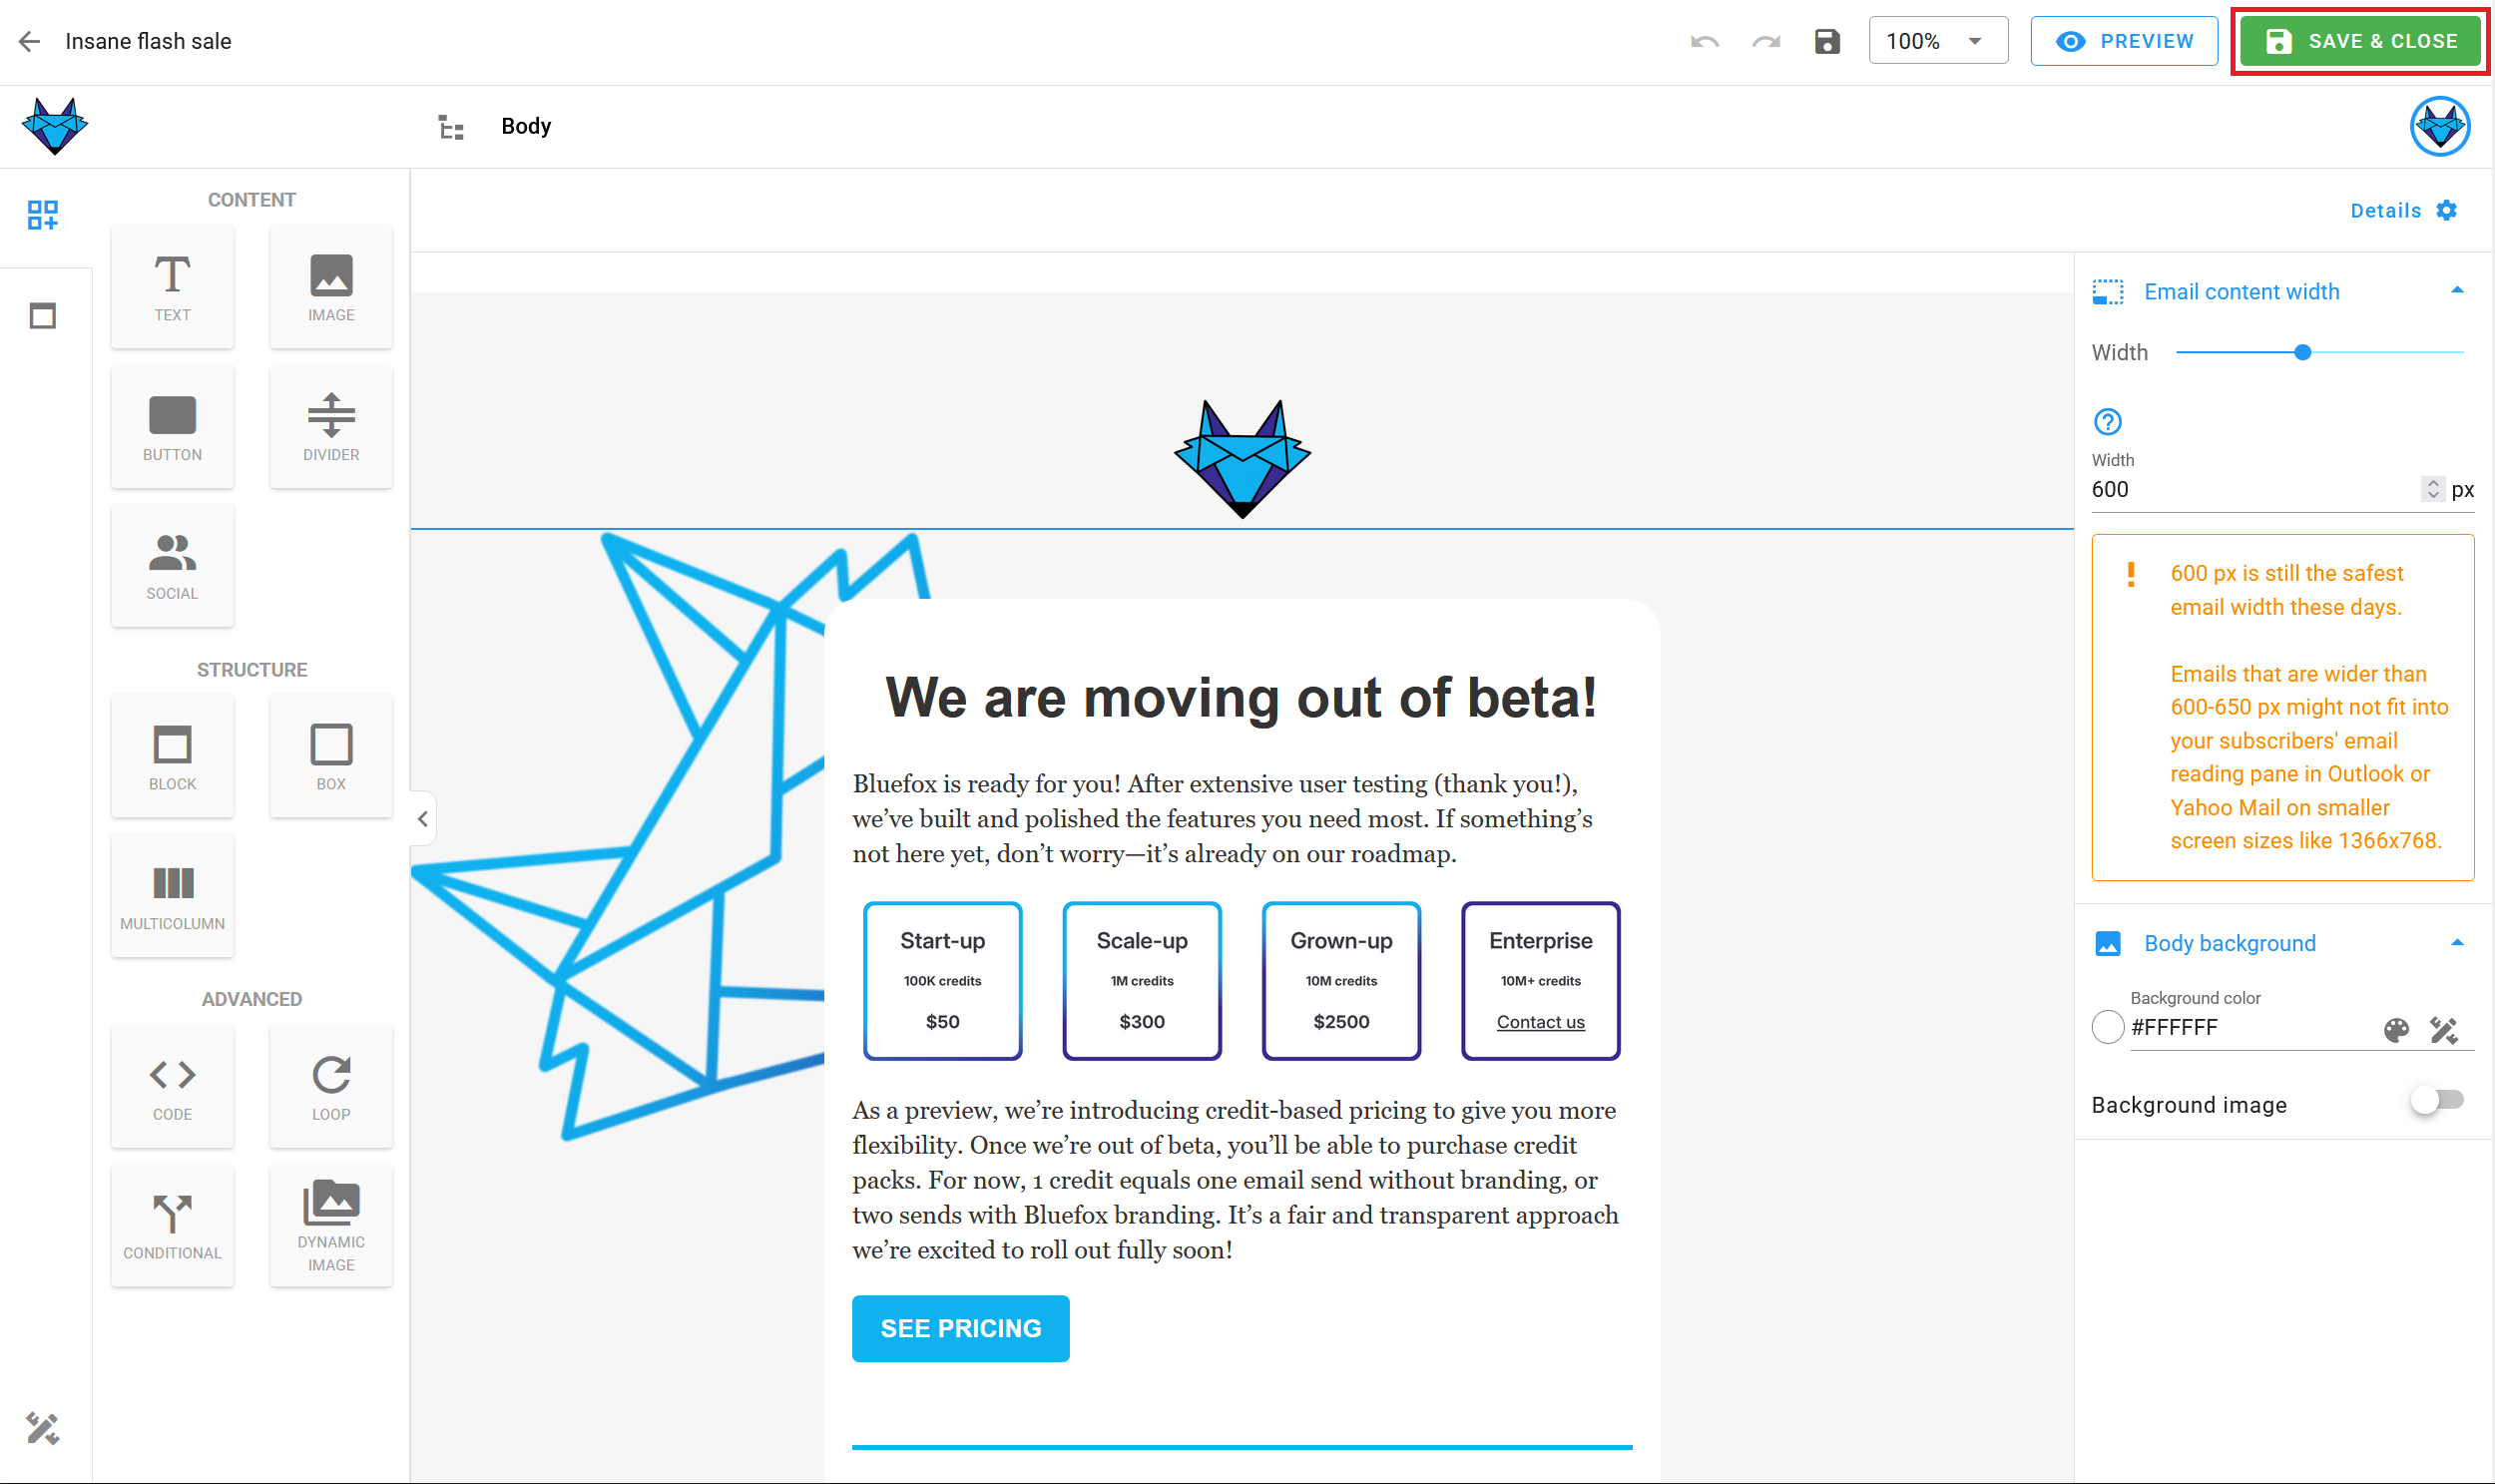
Task: Collapse the Email content width section
Action: pyautogui.click(x=2459, y=290)
